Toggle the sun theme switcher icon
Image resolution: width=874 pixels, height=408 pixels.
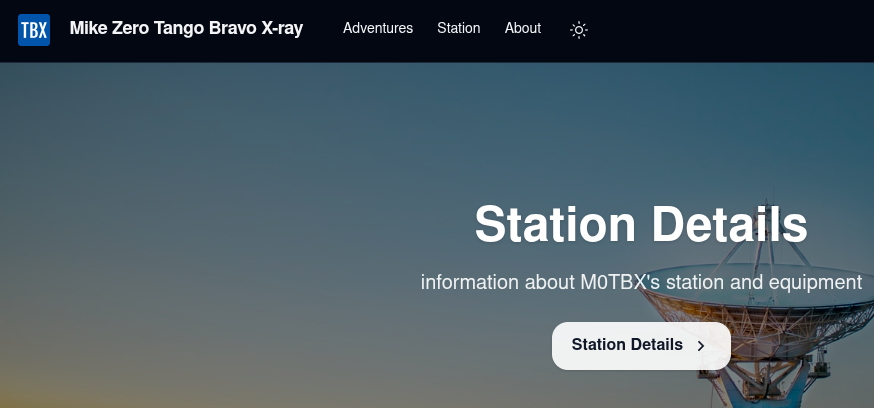point(578,30)
